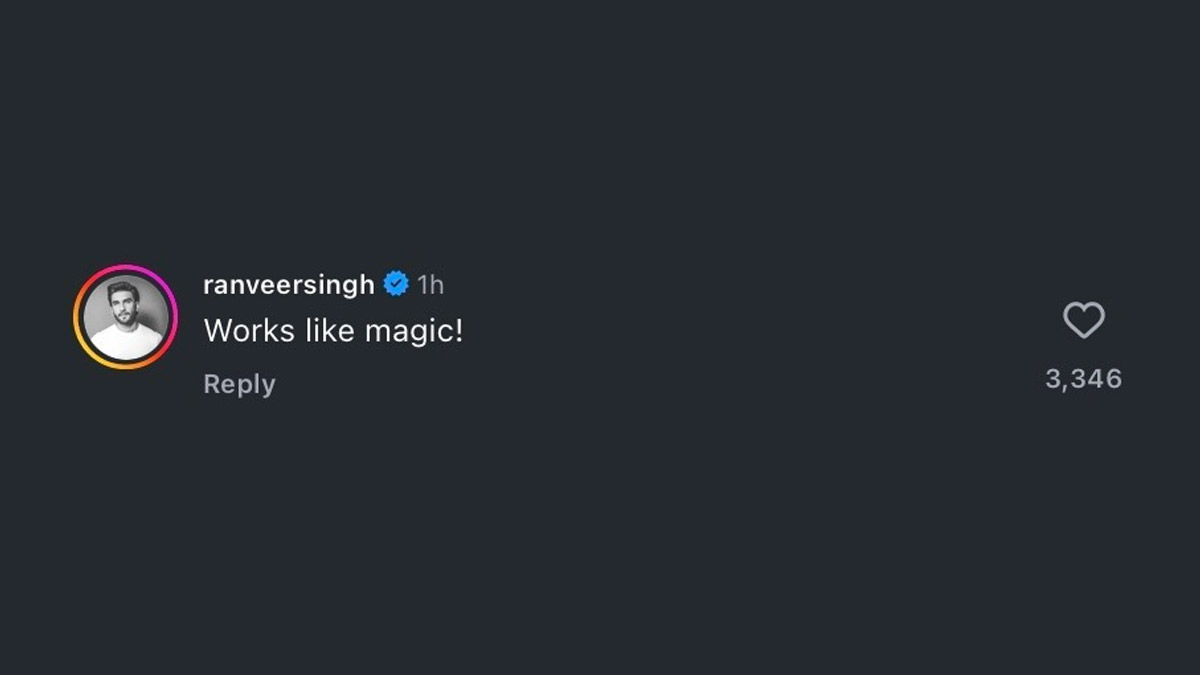1200x675 pixels.
Task: Toggle like on ranveersingh's comment
Action: tap(1083, 320)
